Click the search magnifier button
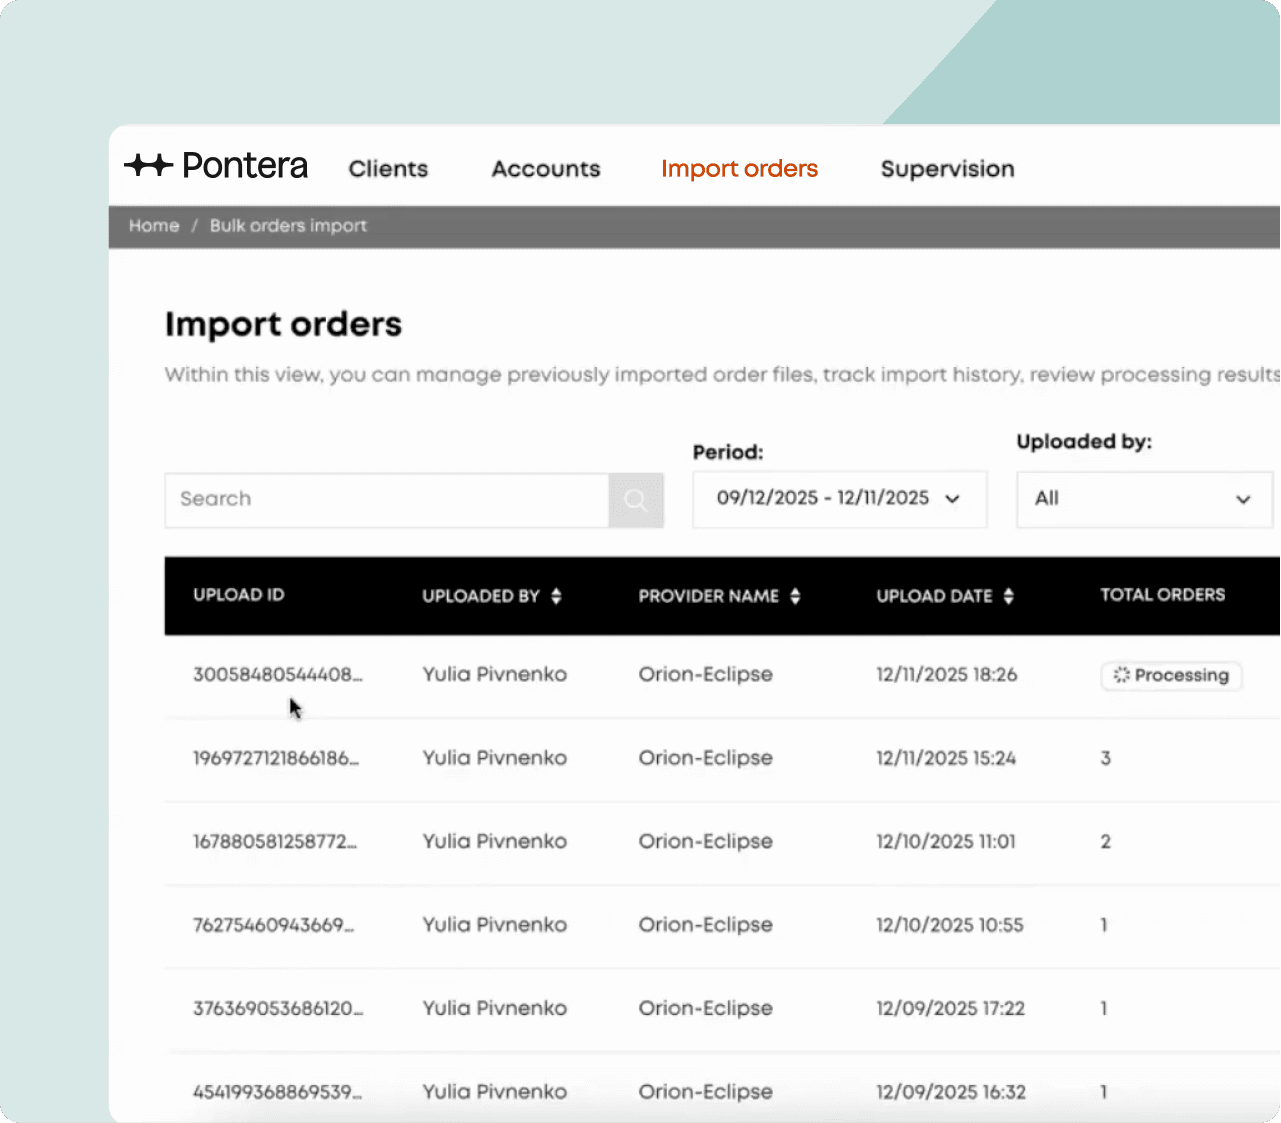 (x=636, y=500)
